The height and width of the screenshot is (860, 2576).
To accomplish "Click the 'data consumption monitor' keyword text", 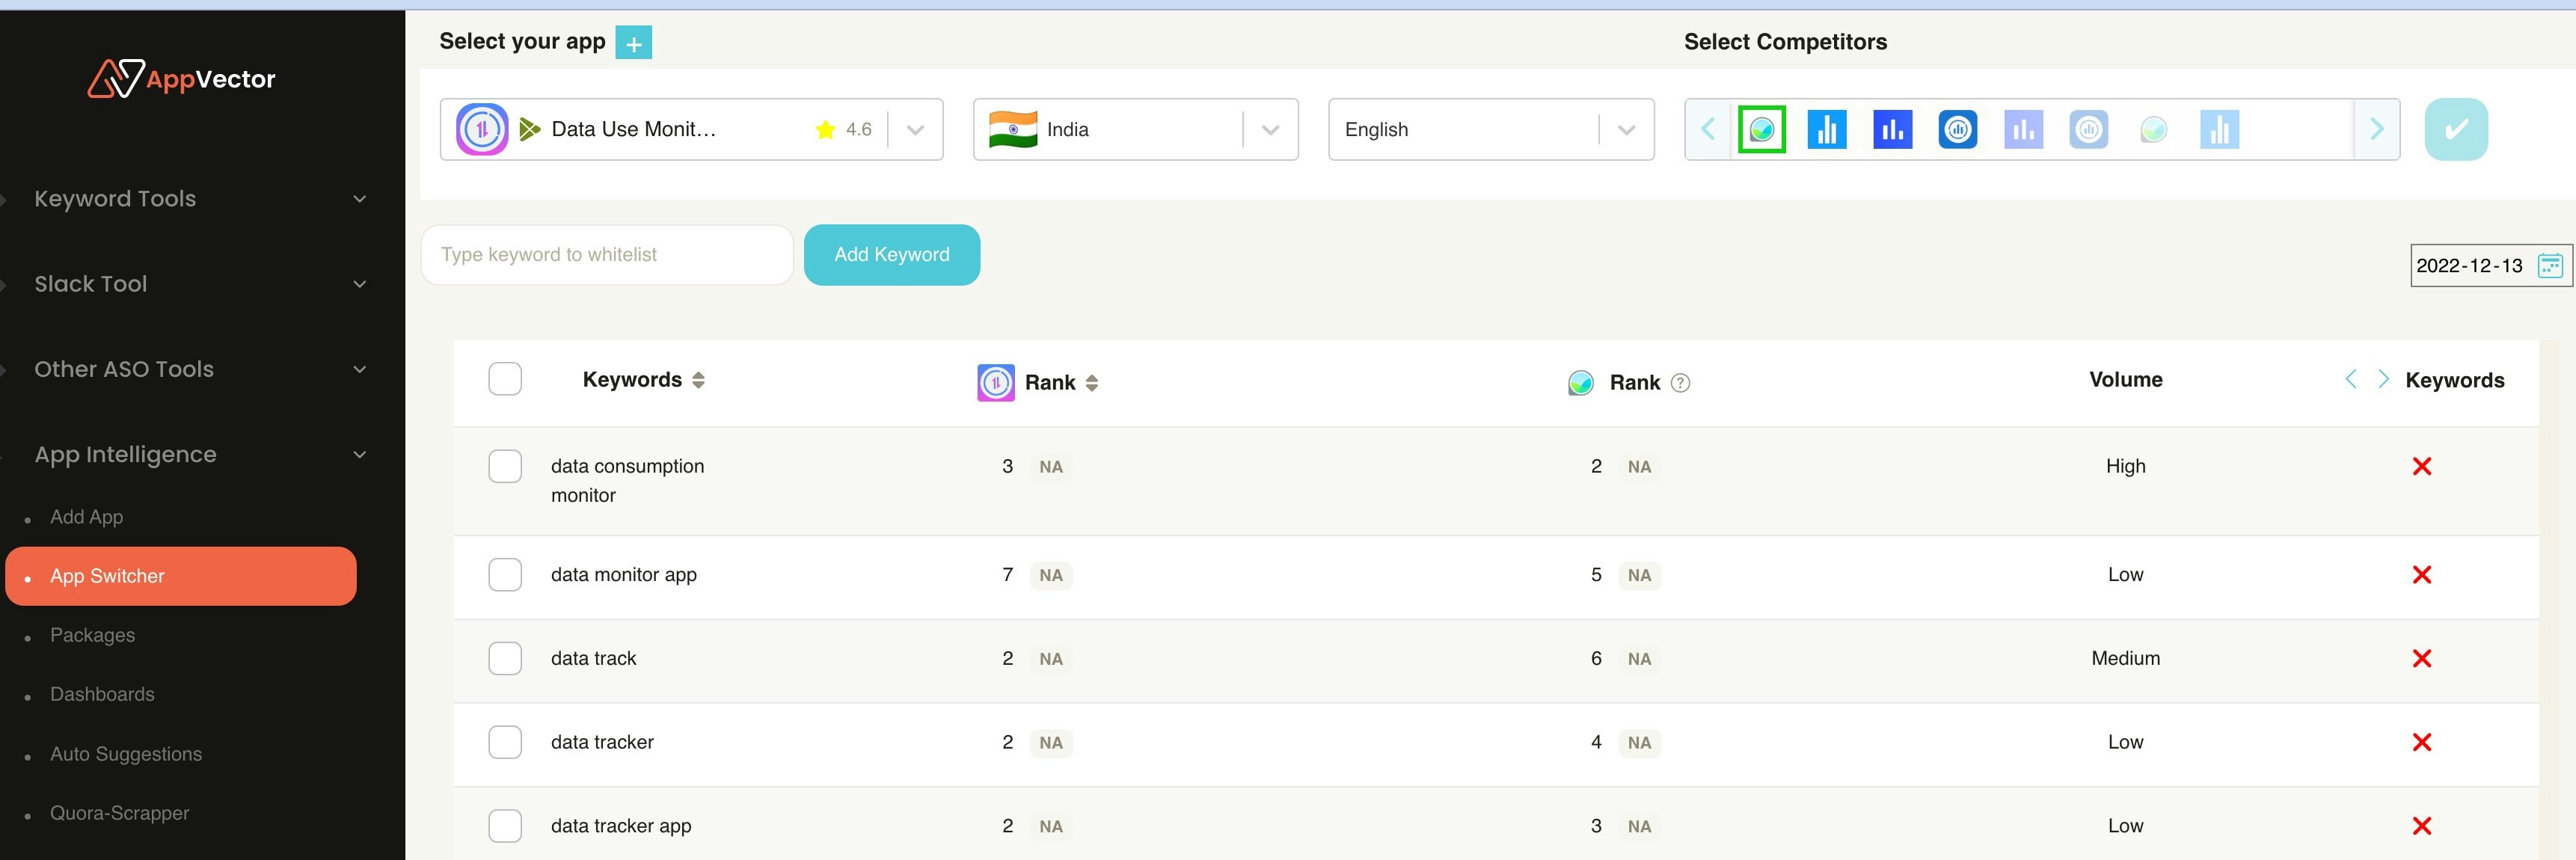I will [x=627, y=481].
